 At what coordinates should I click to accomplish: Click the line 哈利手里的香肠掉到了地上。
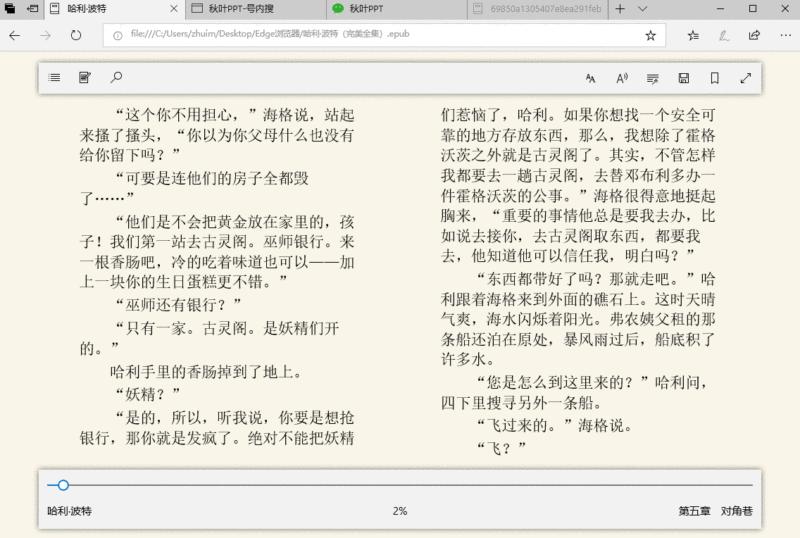pyautogui.click(x=206, y=372)
